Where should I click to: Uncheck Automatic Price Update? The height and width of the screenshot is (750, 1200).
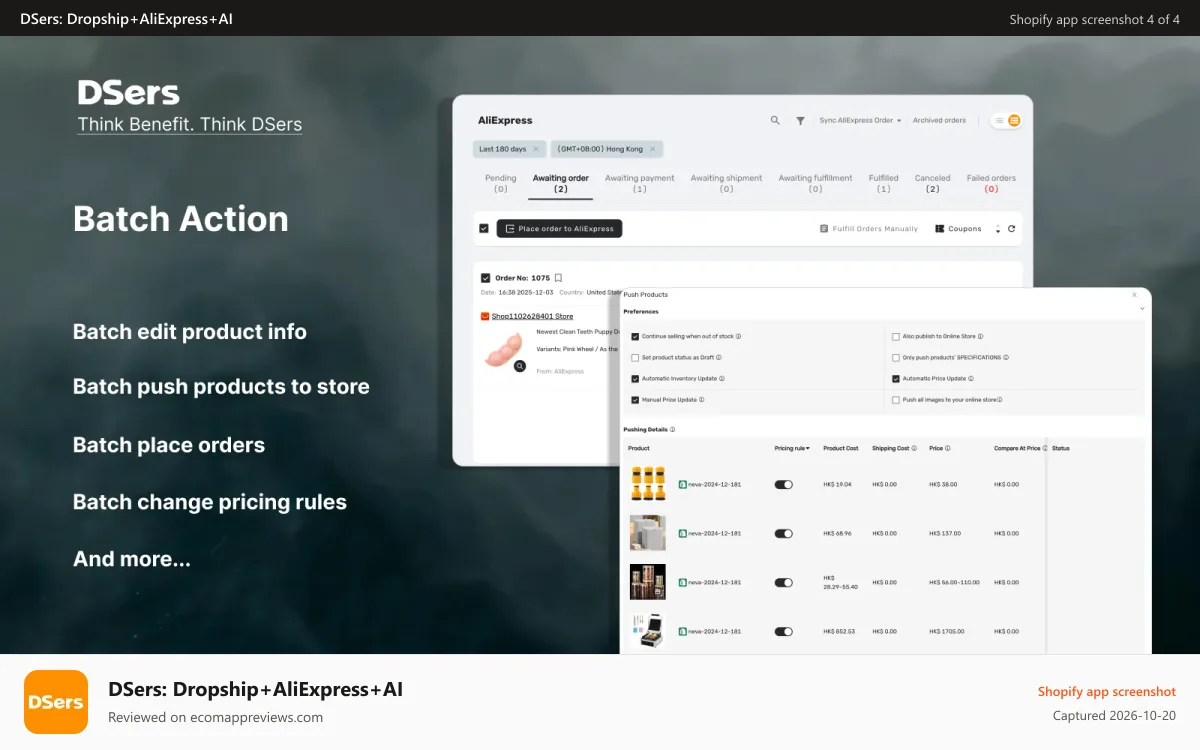tap(896, 379)
